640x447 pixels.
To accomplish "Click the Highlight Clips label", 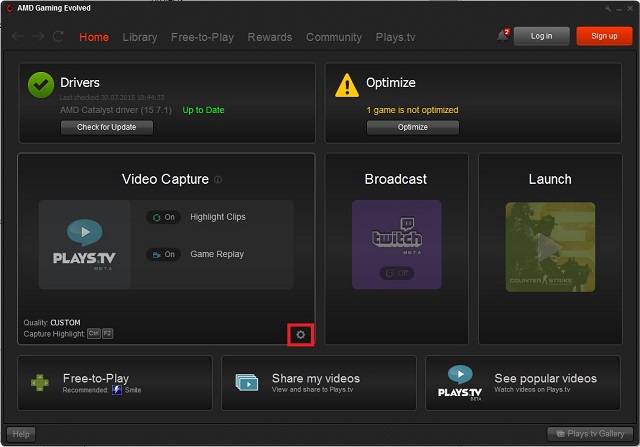I will point(218,217).
